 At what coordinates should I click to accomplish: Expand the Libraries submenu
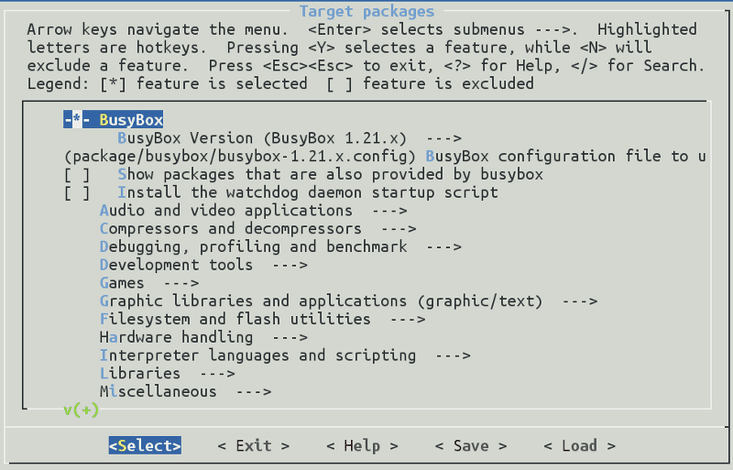167,373
